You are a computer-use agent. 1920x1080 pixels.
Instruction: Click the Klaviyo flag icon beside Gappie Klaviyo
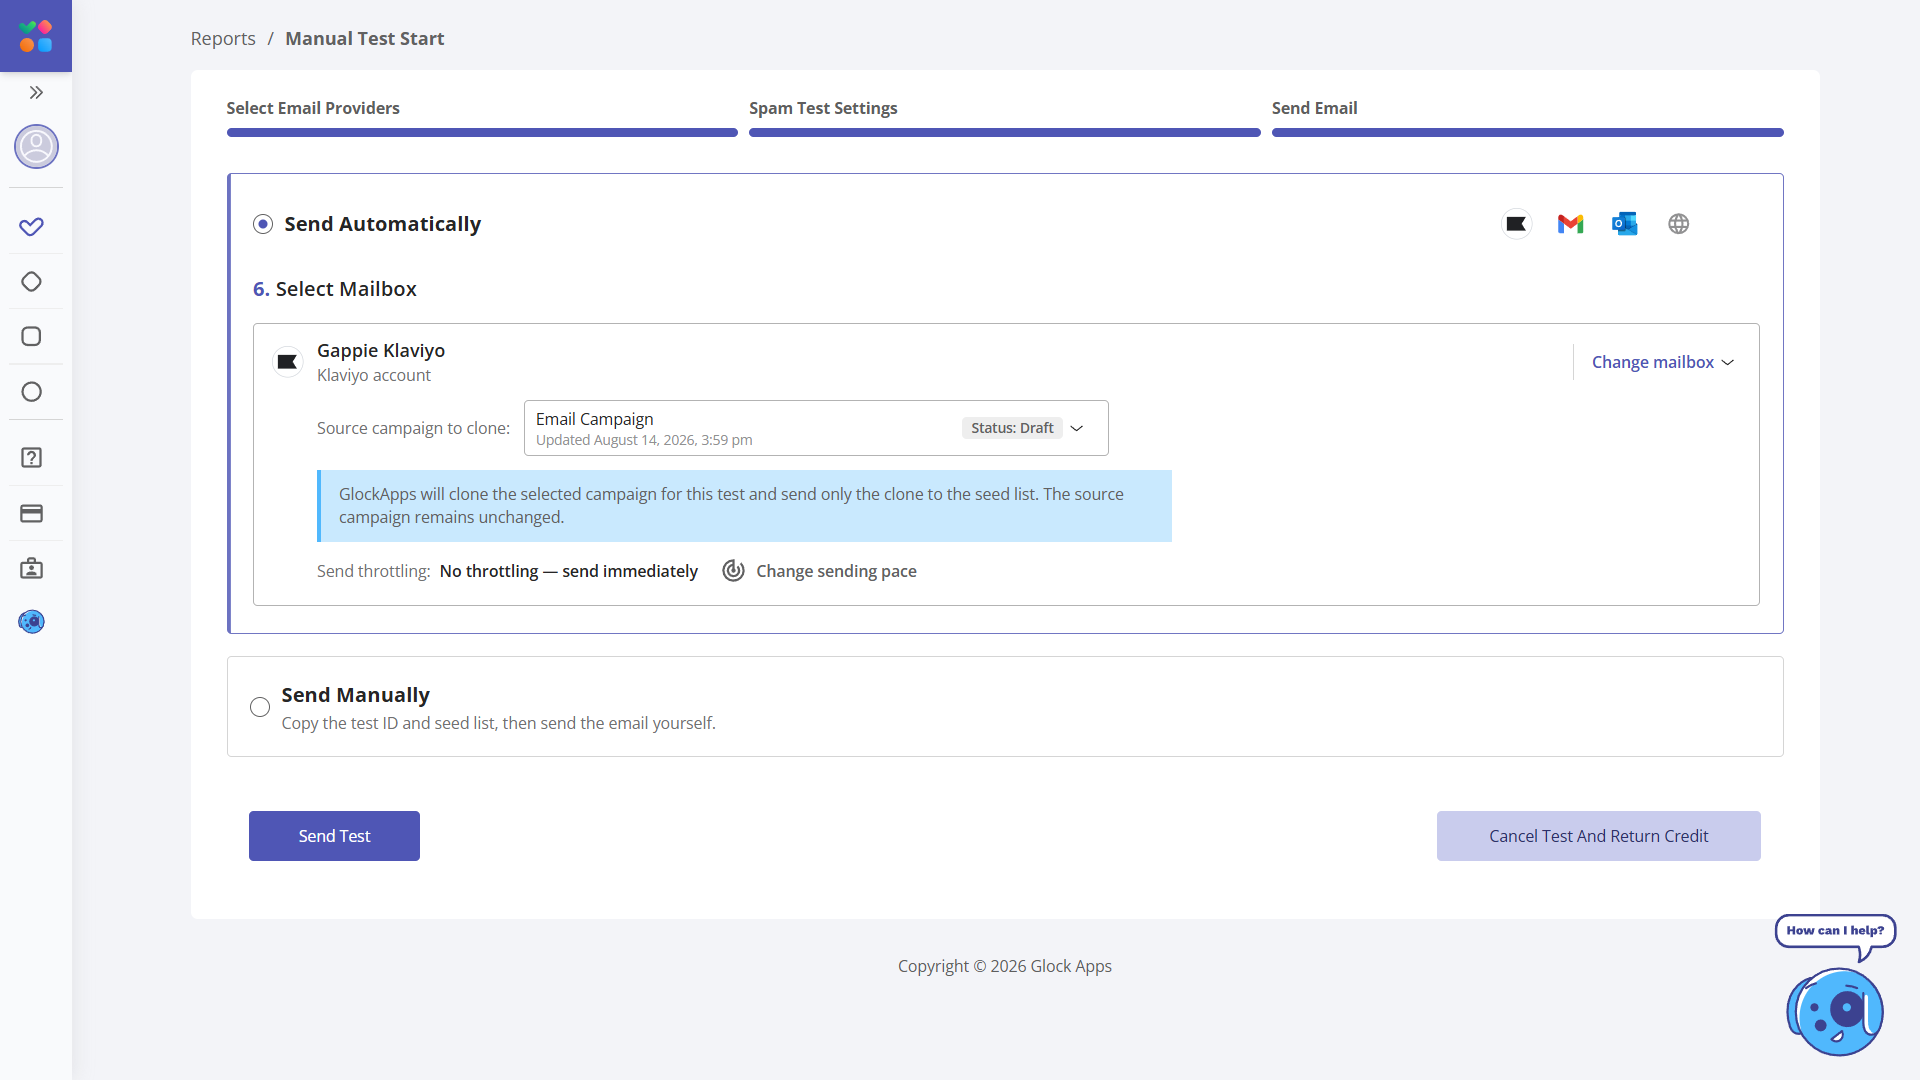(287, 362)
